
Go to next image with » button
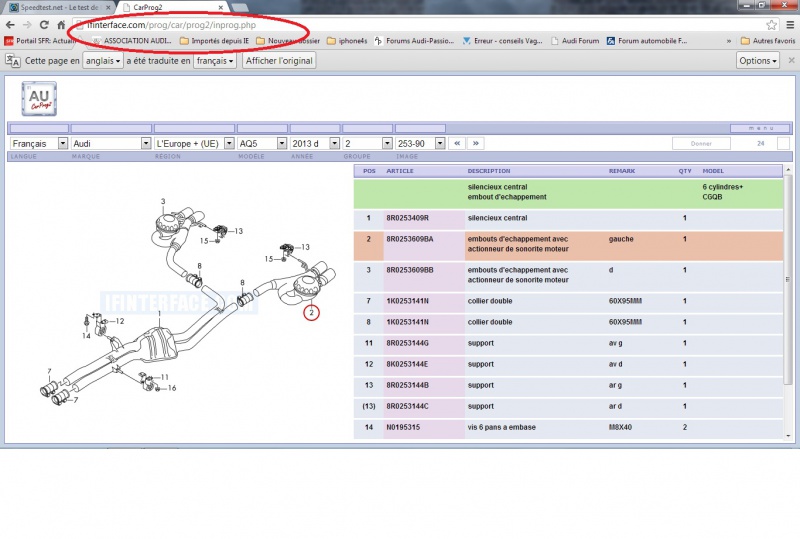pos(476,144)
